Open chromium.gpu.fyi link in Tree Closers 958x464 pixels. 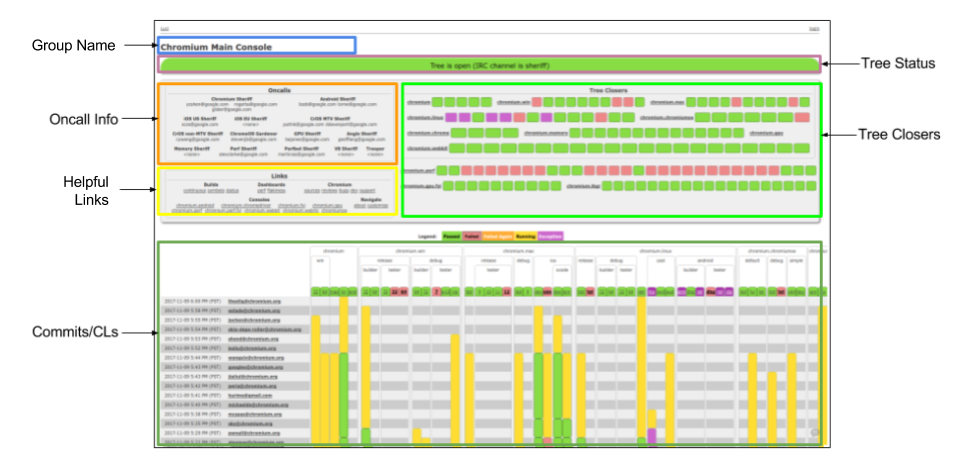click(x=422, y=186)
